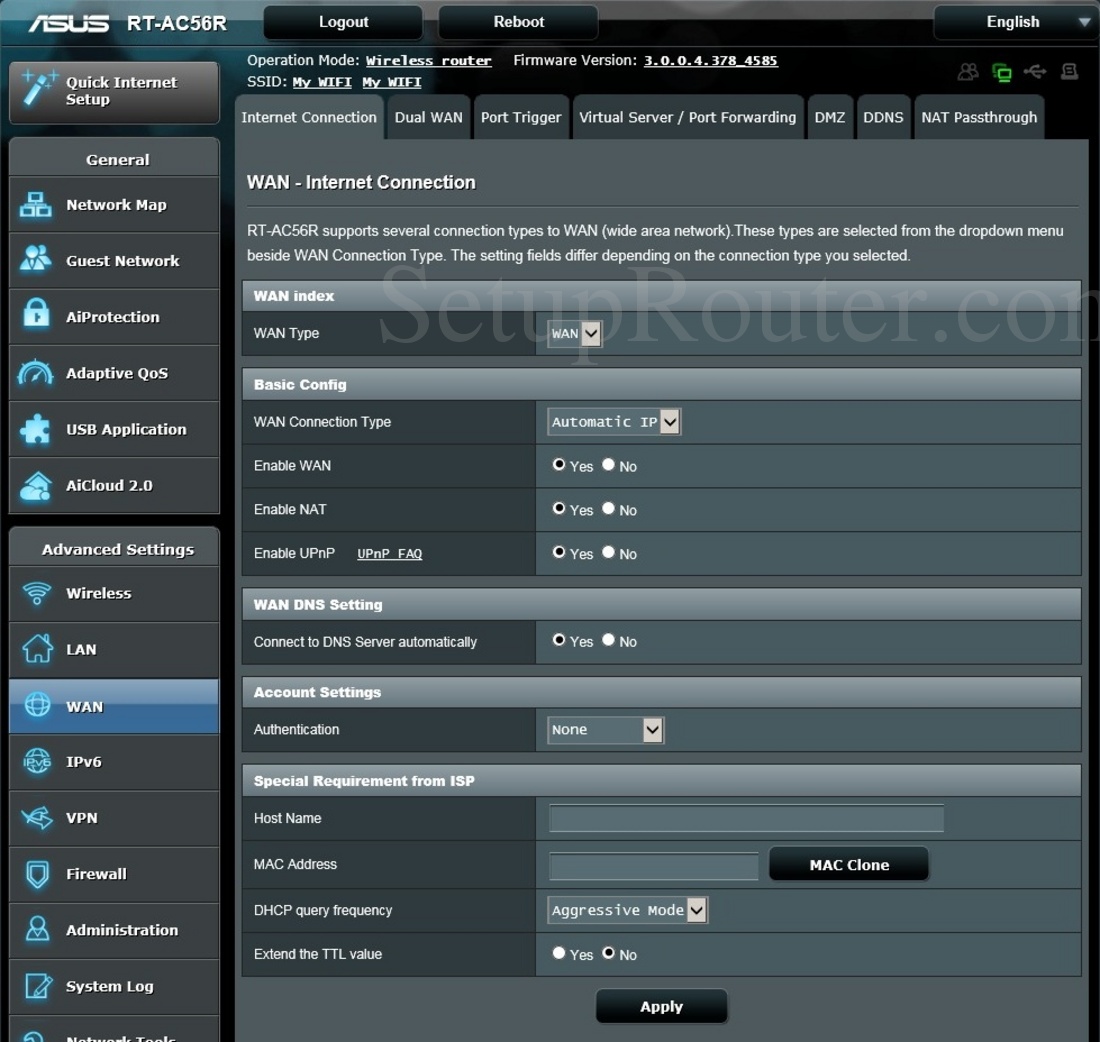Click the Host Name input field

point(746,818)
